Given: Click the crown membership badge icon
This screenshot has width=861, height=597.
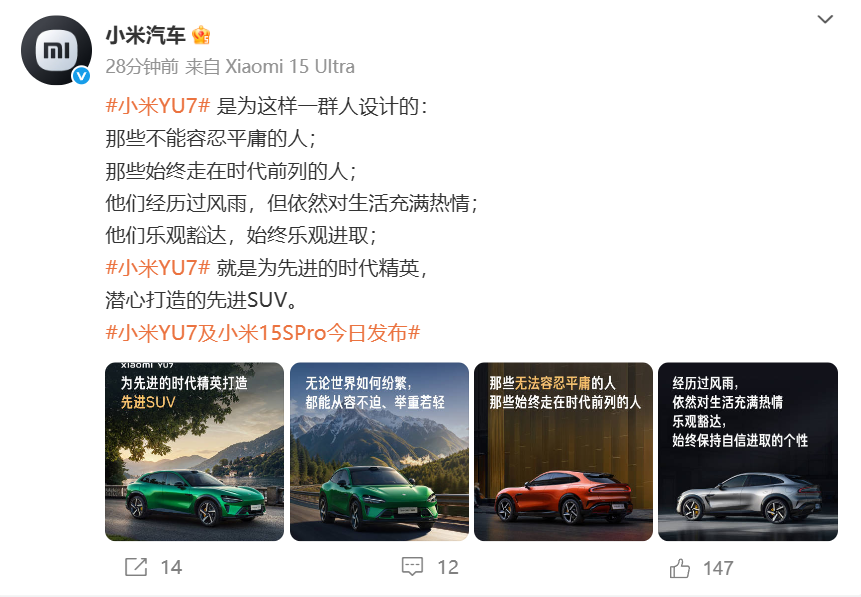Looking at the screenshot, I should click(x=201, y=36).
